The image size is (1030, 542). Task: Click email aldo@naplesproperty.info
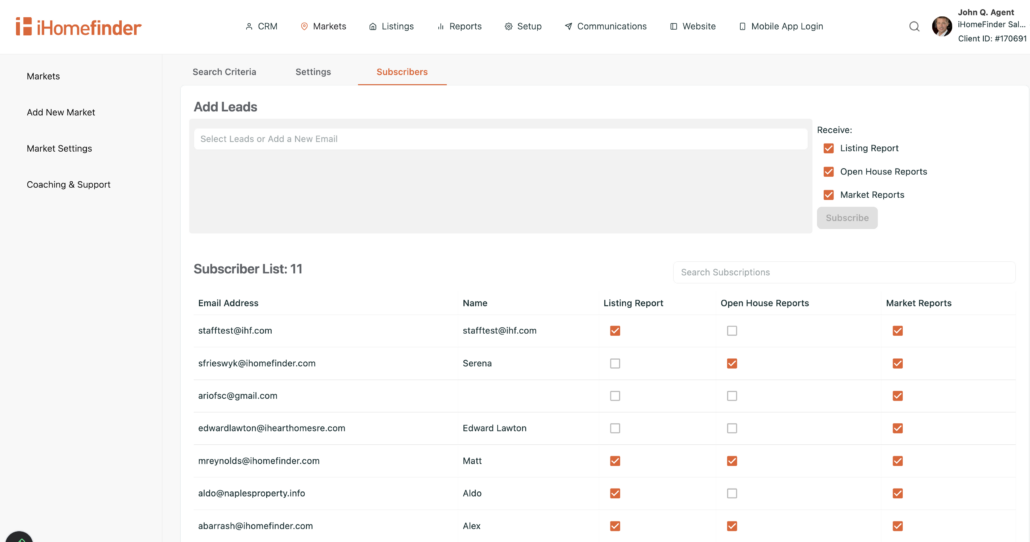pyautogui.click(x=252, y=493)
